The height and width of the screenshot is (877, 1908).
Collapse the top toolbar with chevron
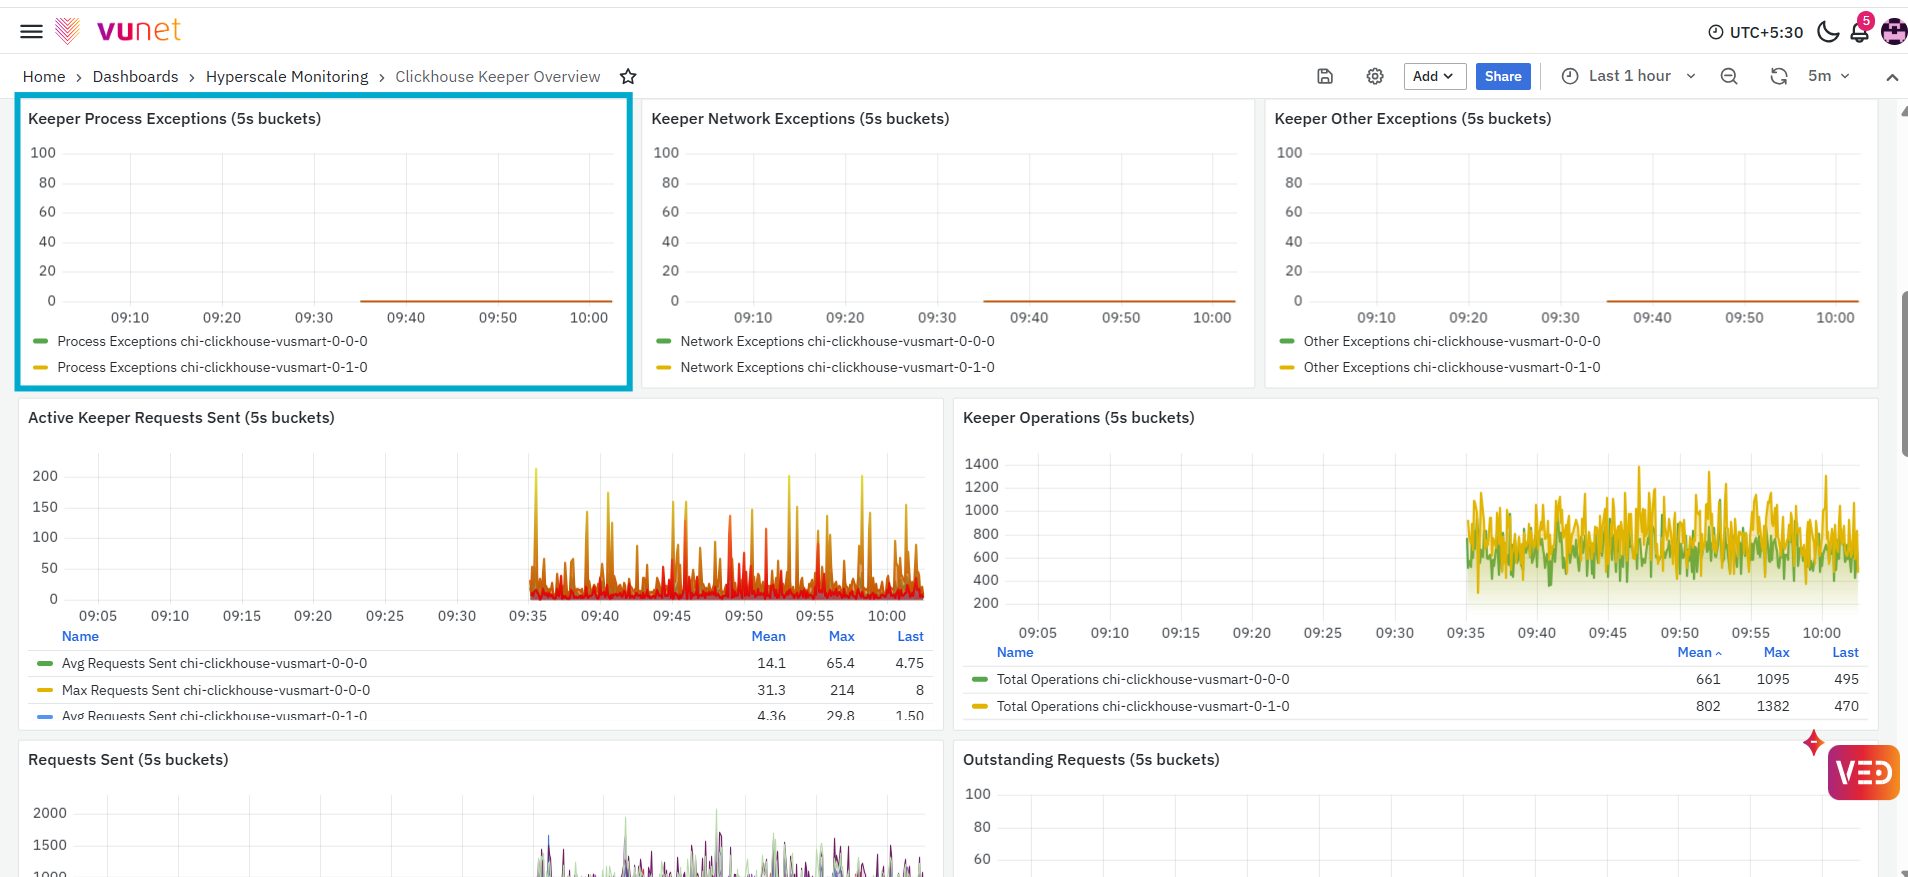click(x=1892, y=77)
